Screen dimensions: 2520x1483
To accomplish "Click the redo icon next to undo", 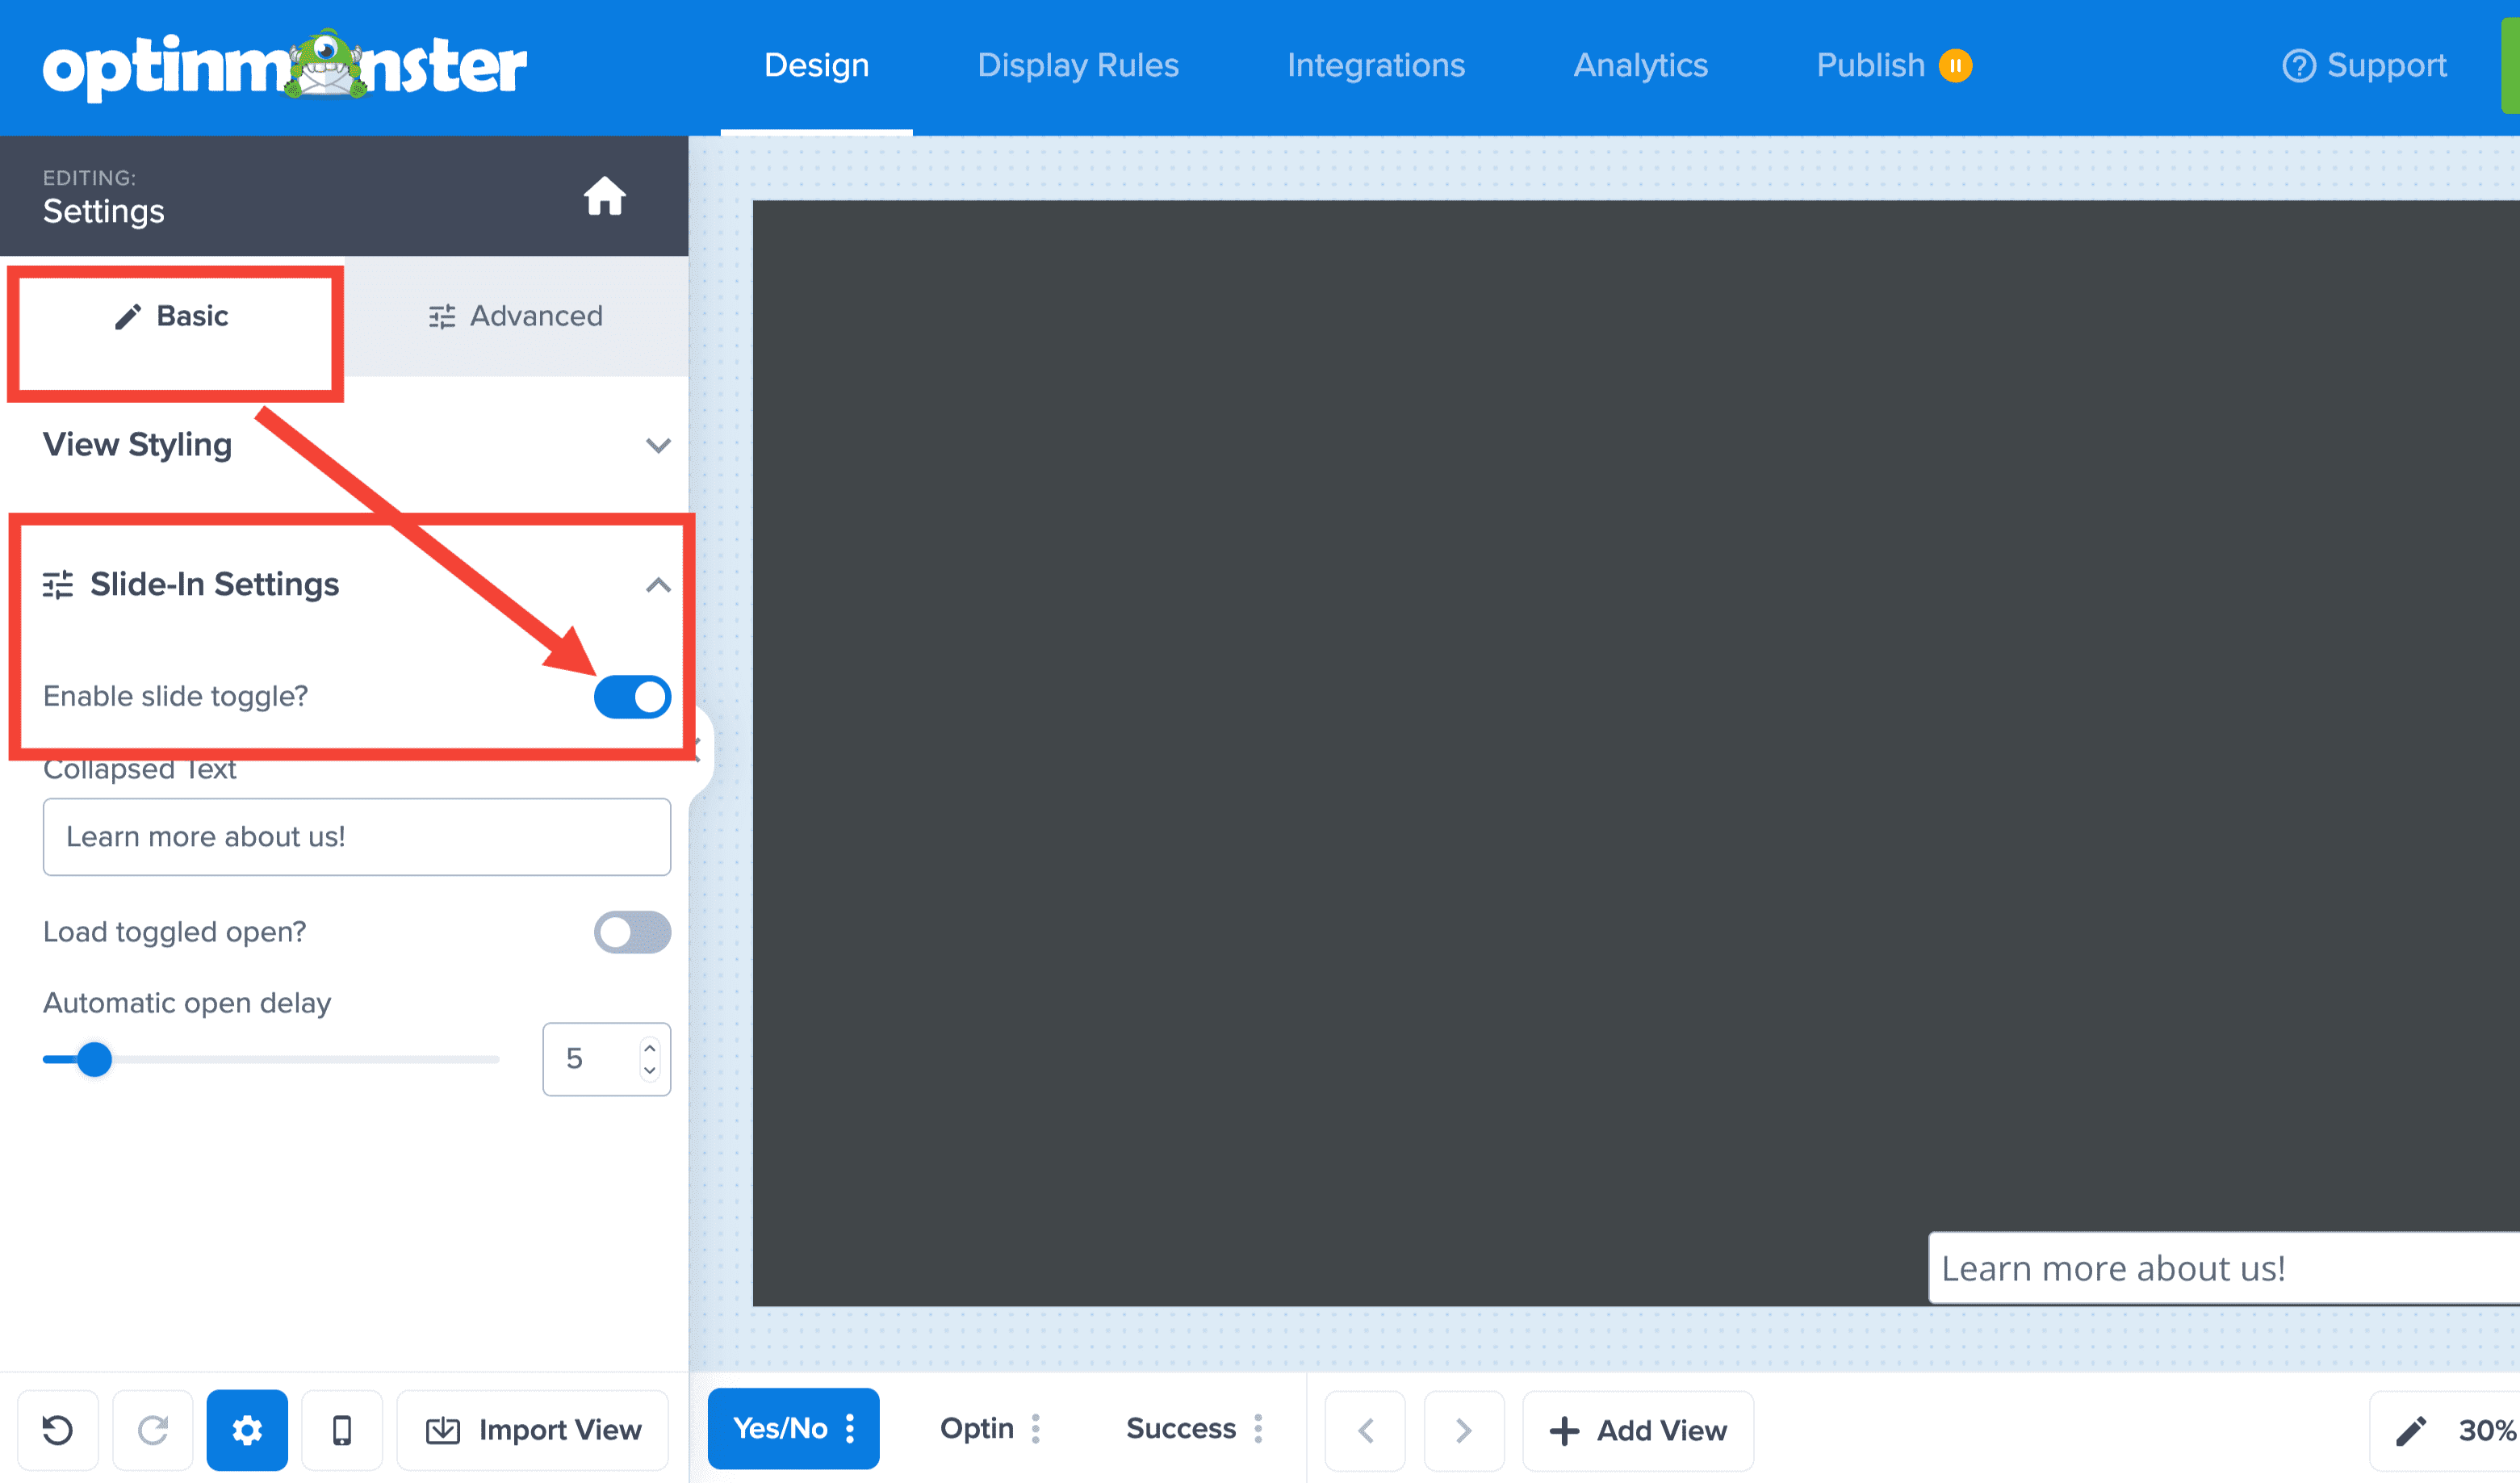I will 152,1429.
